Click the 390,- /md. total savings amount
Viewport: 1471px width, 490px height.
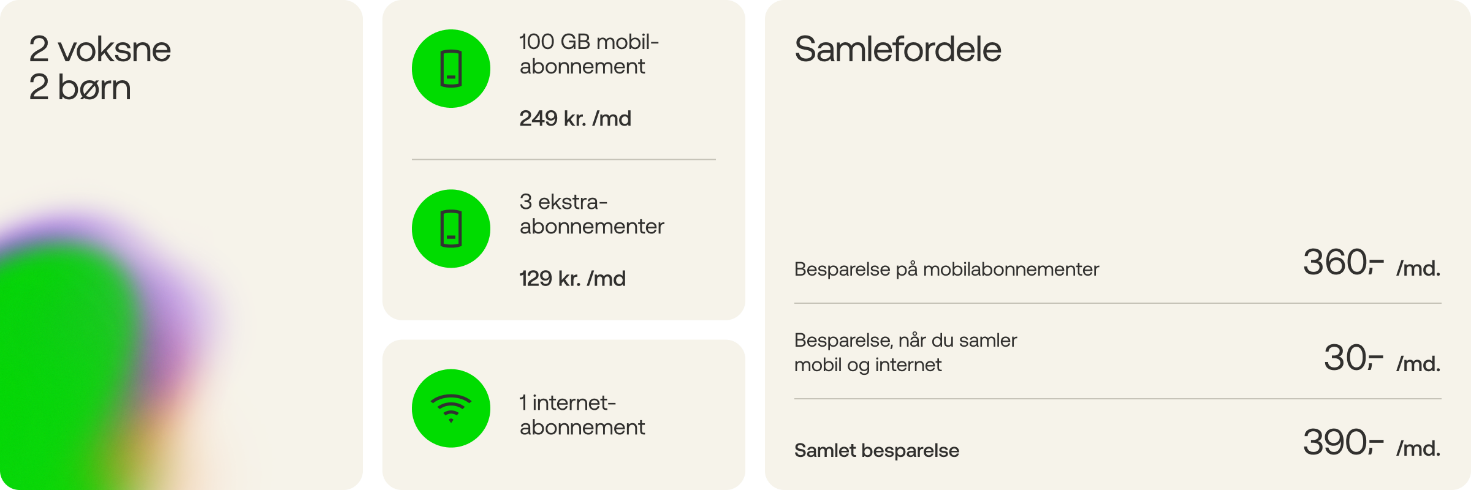pyautogui.click(x=1371, y=443)
